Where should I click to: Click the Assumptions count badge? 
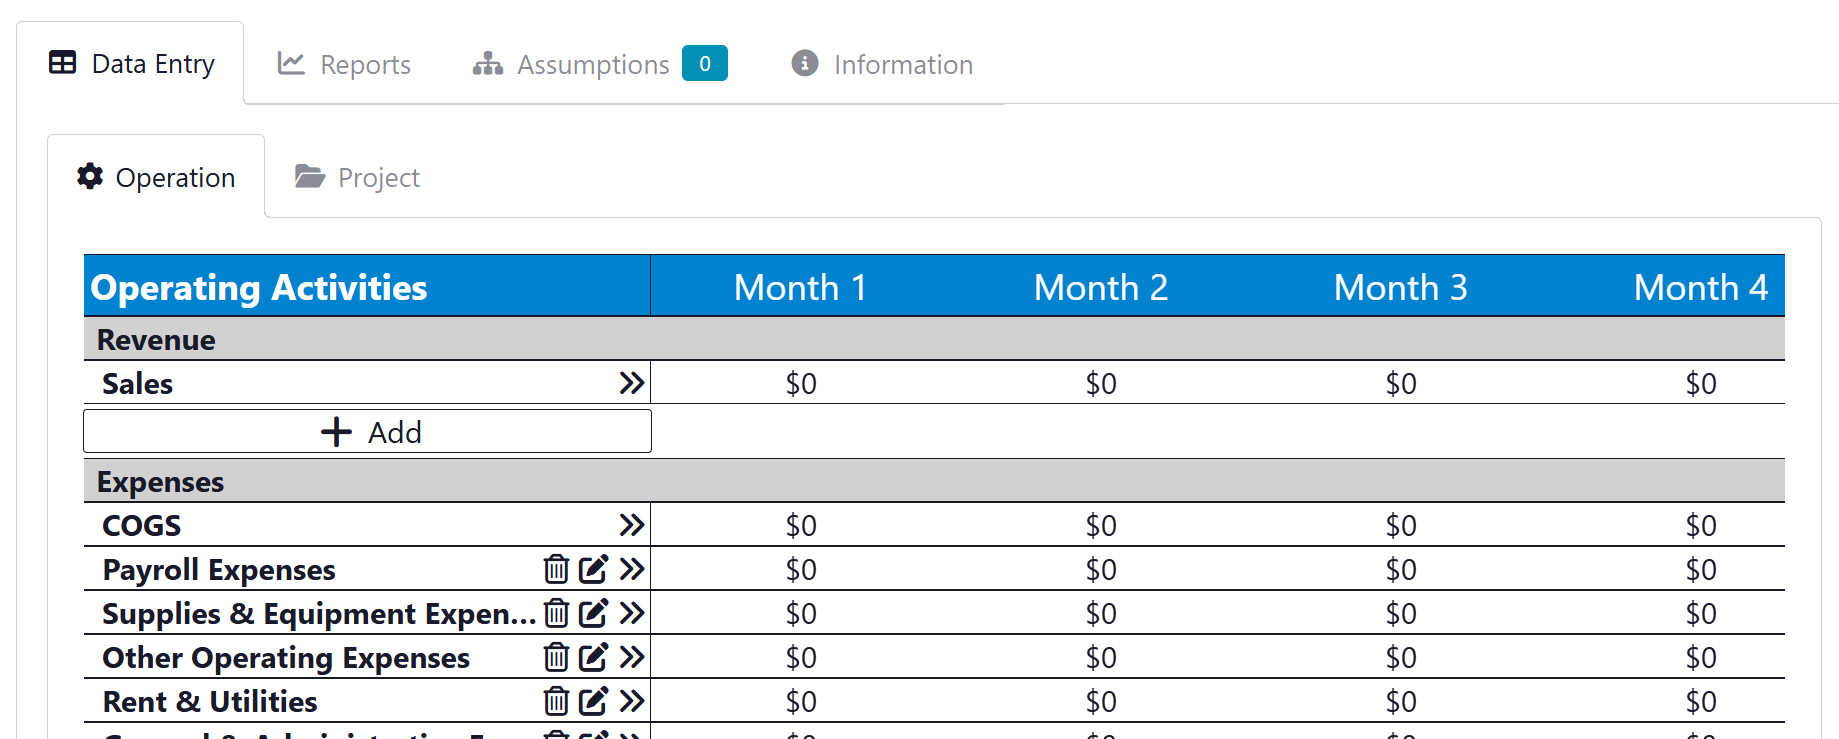point(705,63)
